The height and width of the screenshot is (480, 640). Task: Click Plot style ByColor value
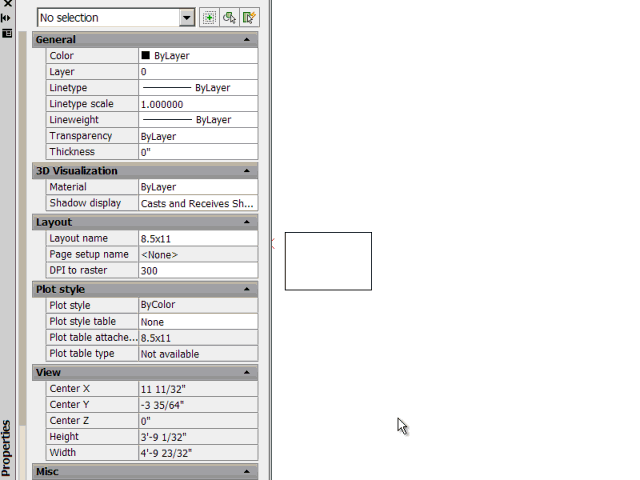198,305
